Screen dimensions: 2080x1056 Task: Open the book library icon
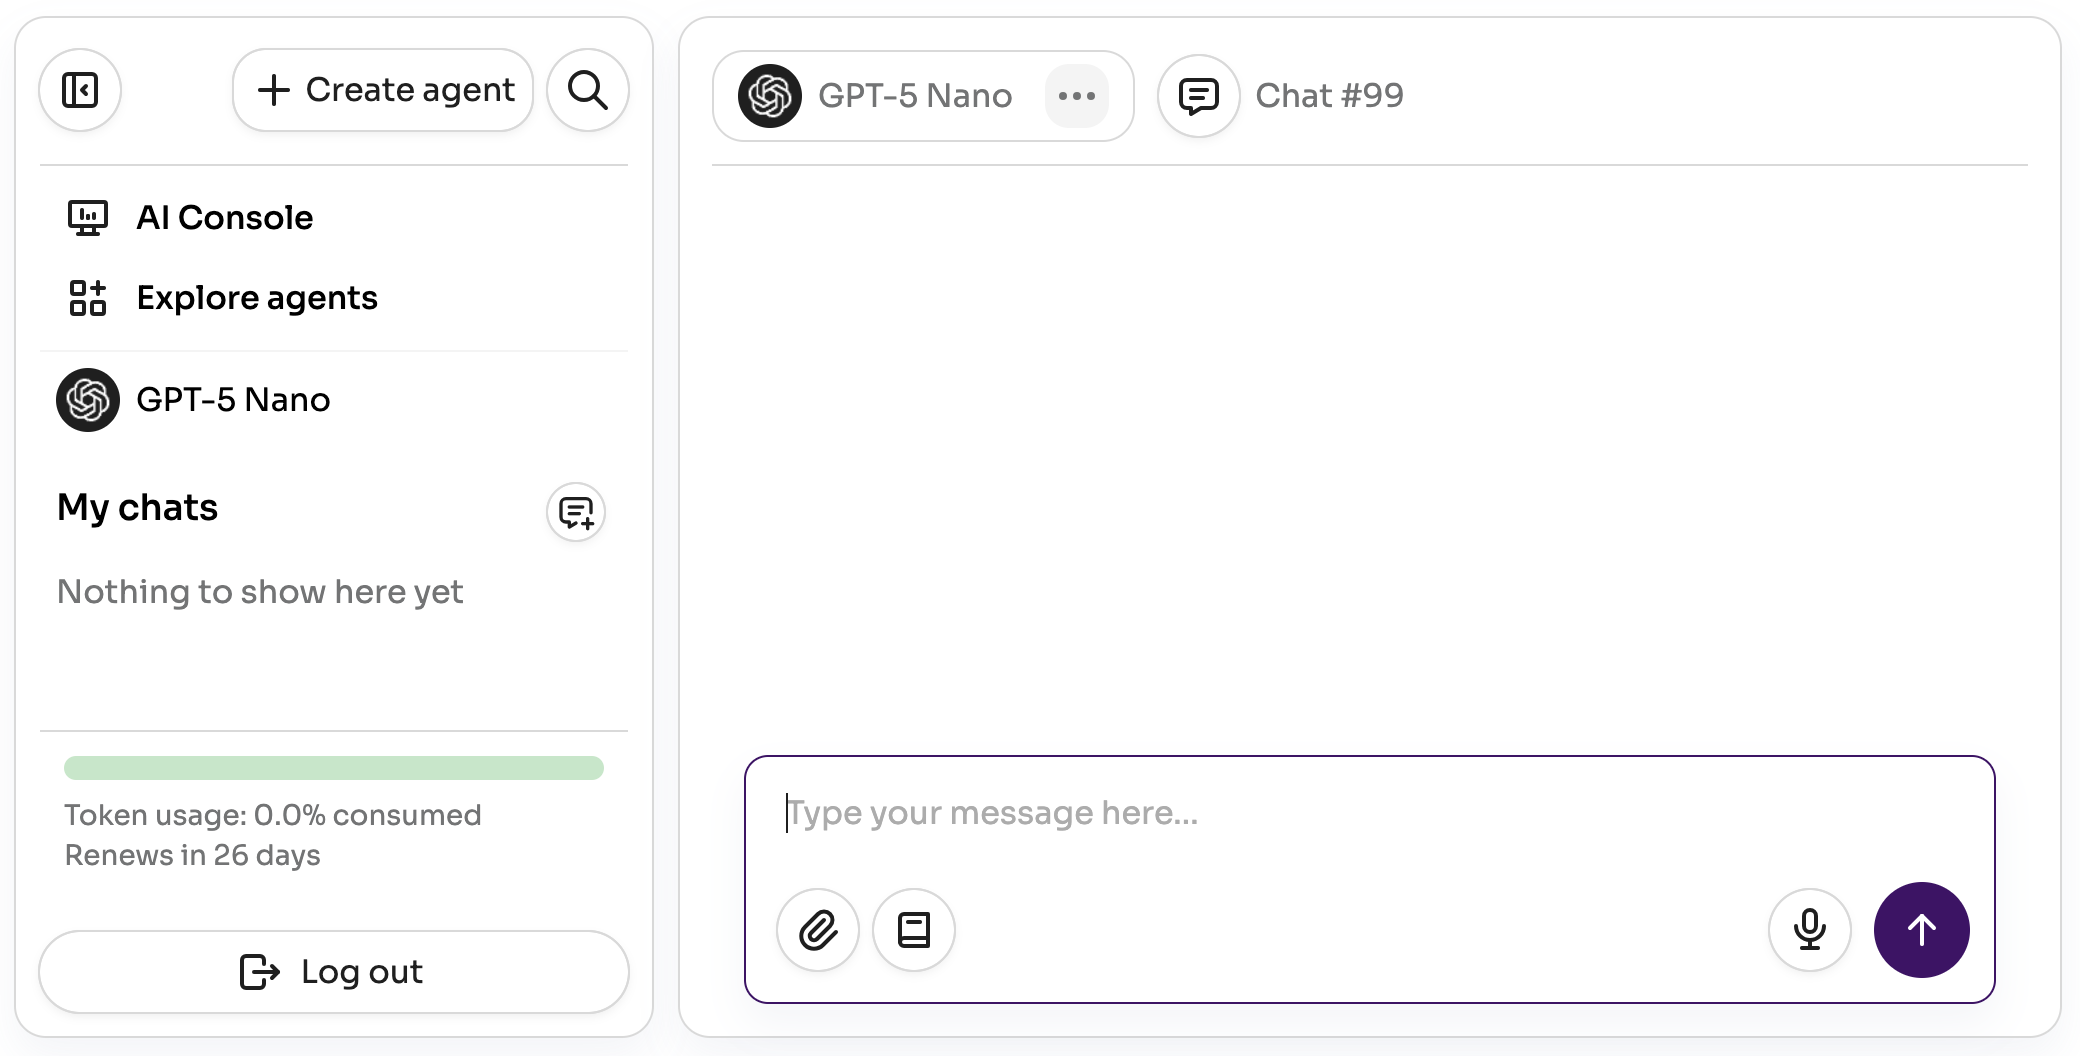click(914, 930)
